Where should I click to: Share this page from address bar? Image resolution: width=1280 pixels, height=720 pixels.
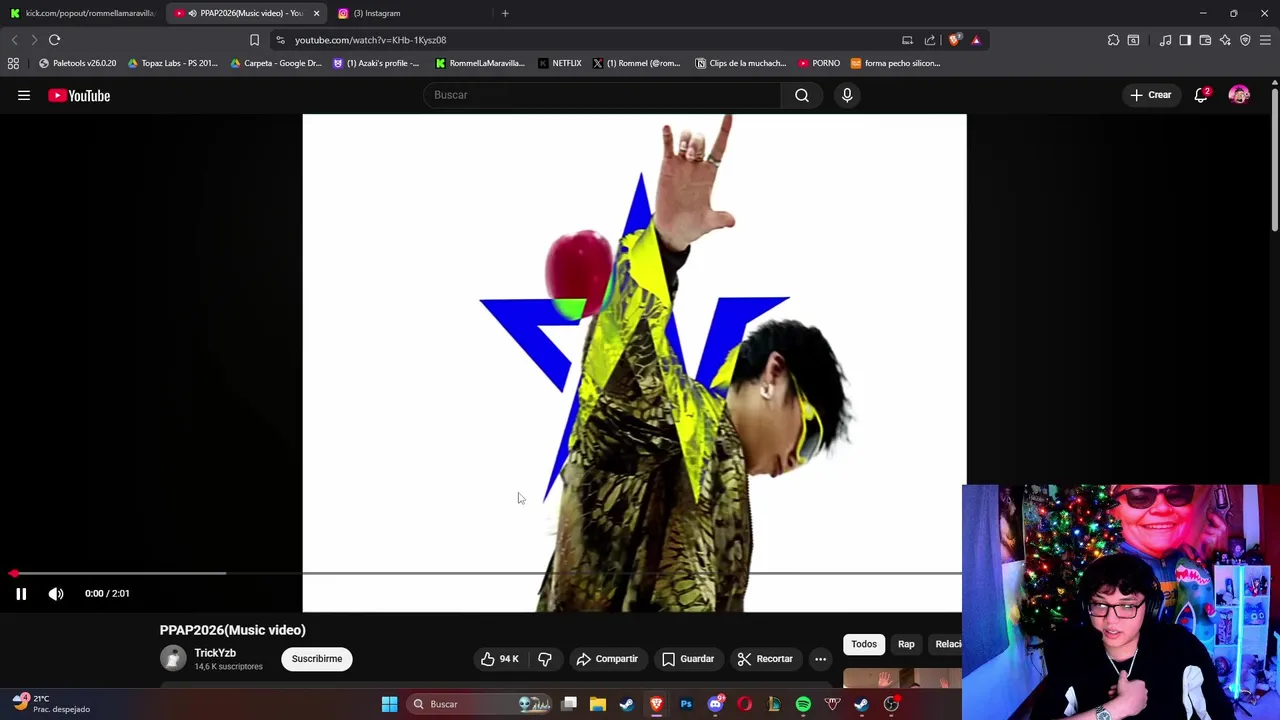(930, 40)
